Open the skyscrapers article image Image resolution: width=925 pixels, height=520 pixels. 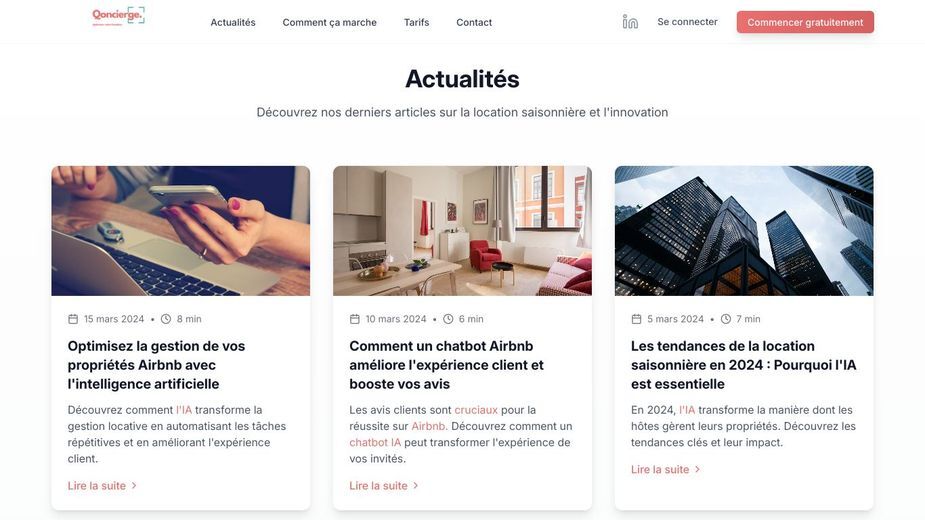(x=744, y=231)
